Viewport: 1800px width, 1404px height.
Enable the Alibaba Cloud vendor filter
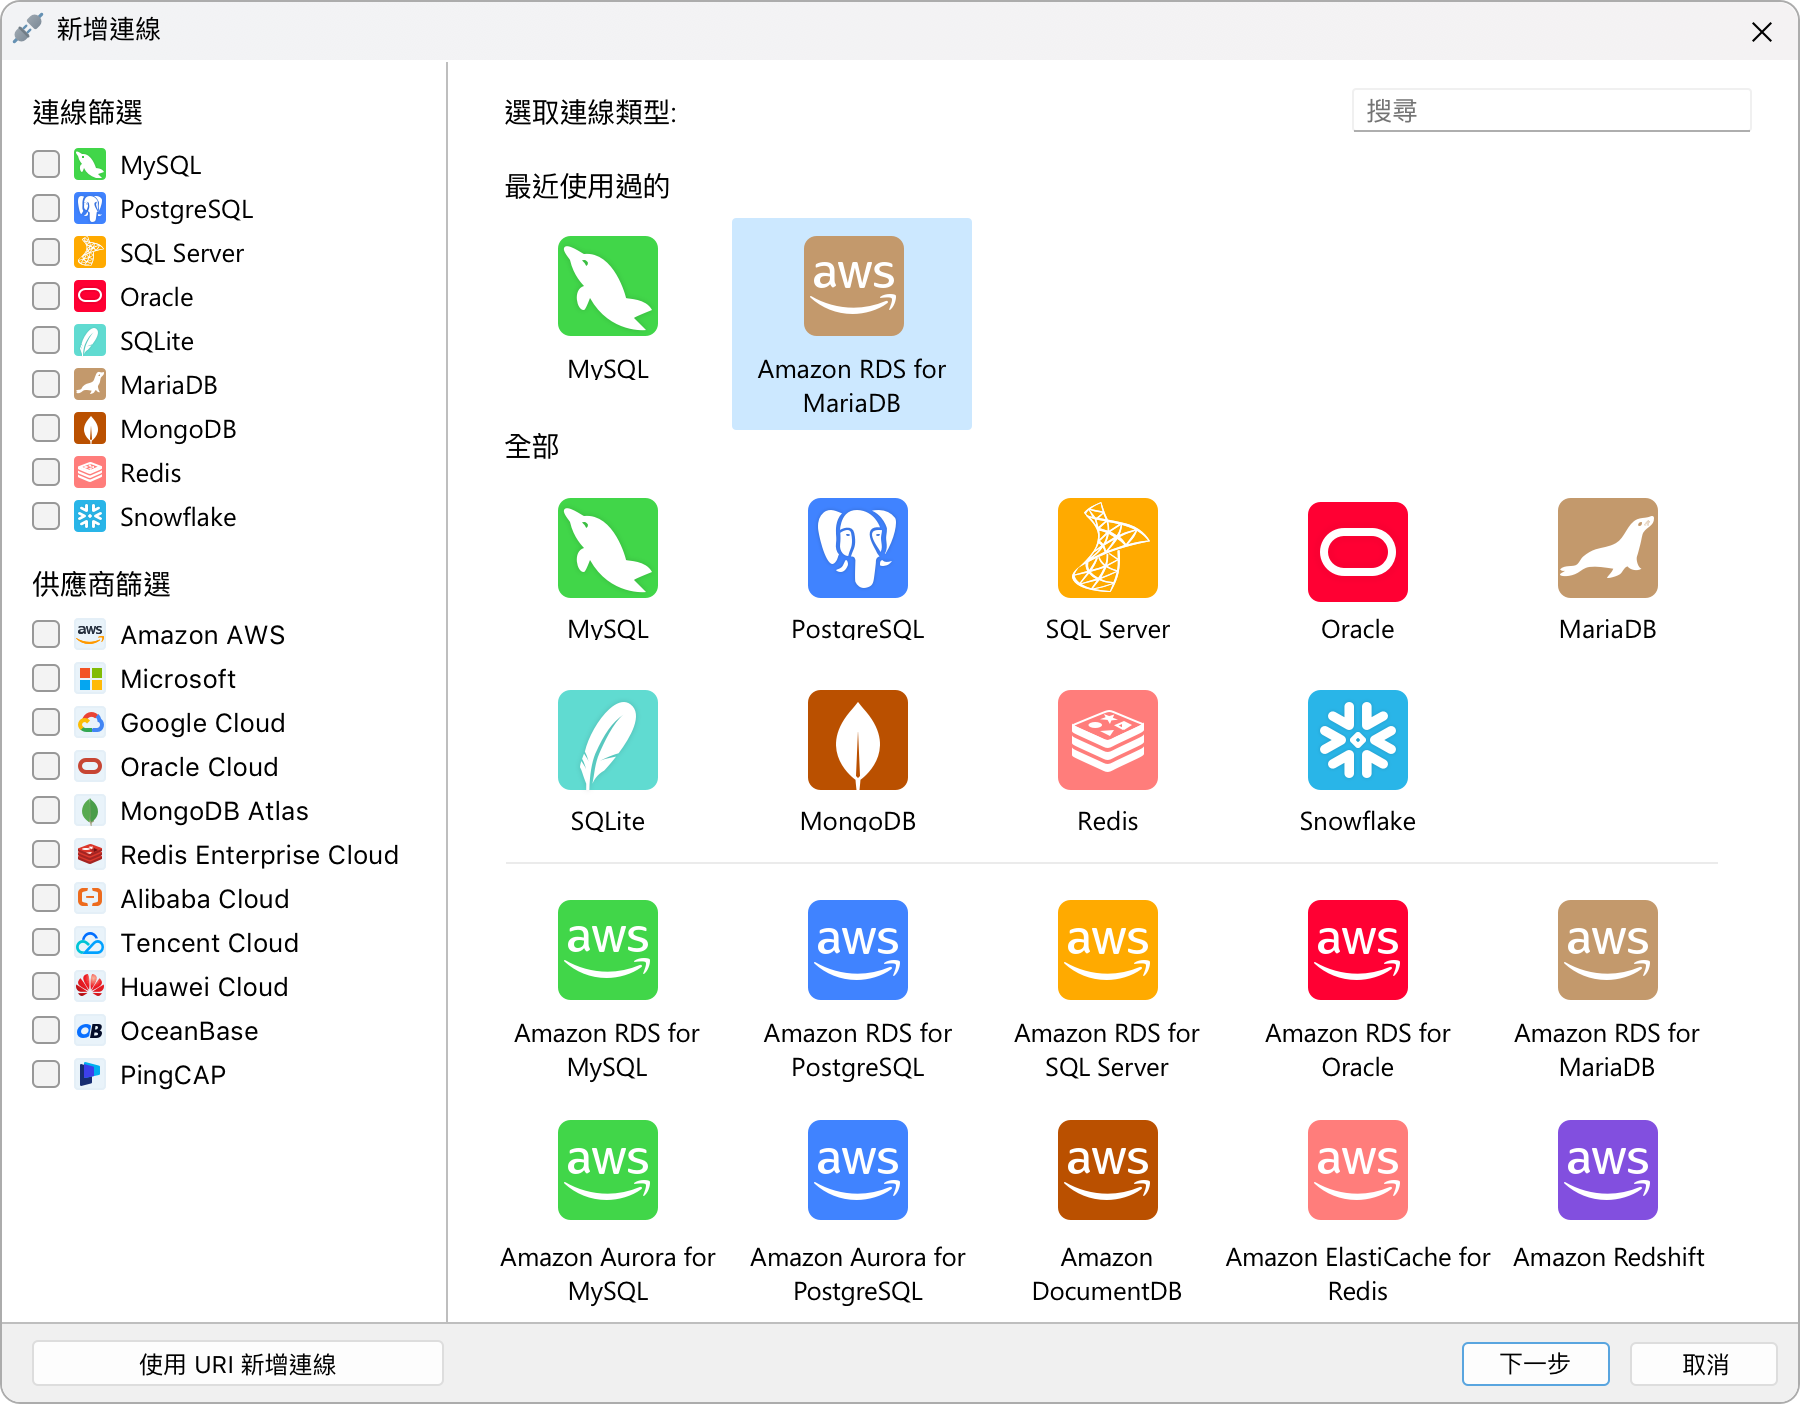tap(46, 898)
